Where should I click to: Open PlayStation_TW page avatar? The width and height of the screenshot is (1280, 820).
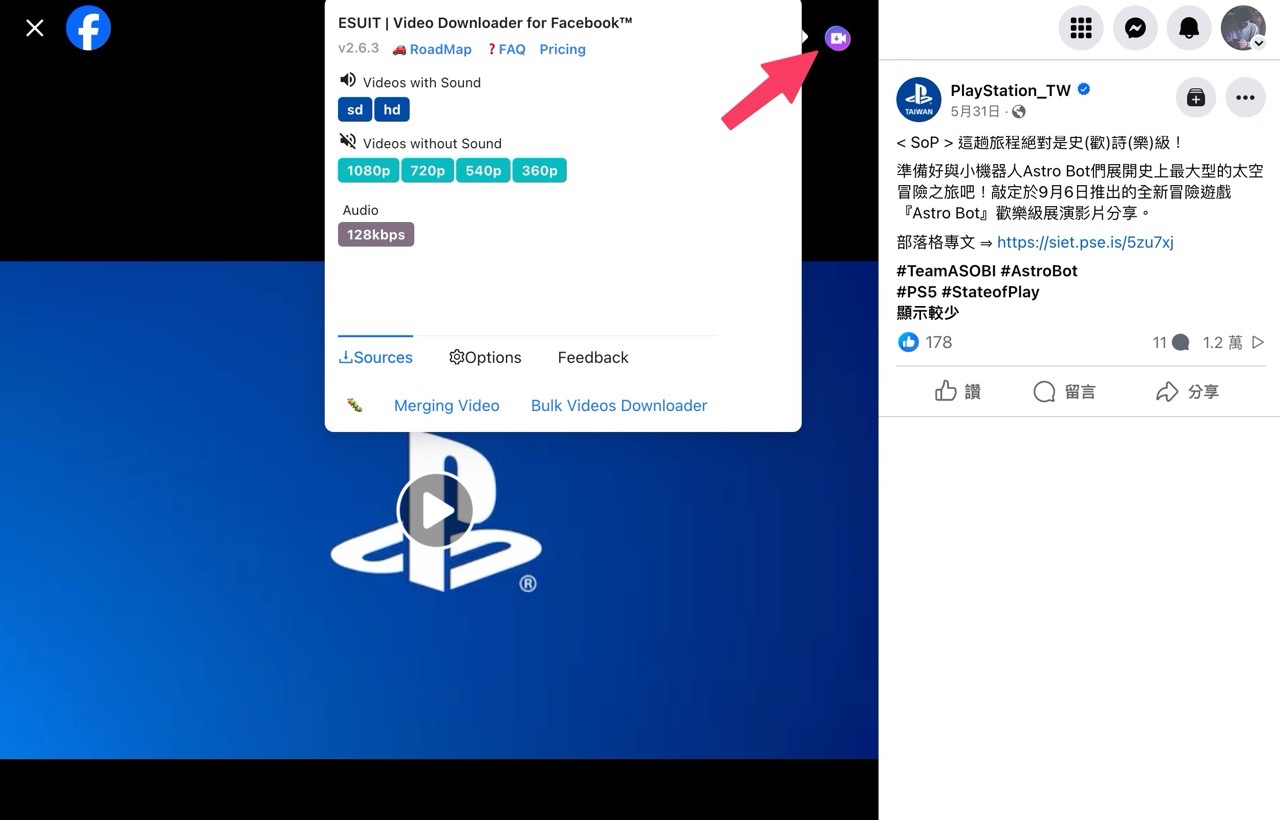(918, 99)
